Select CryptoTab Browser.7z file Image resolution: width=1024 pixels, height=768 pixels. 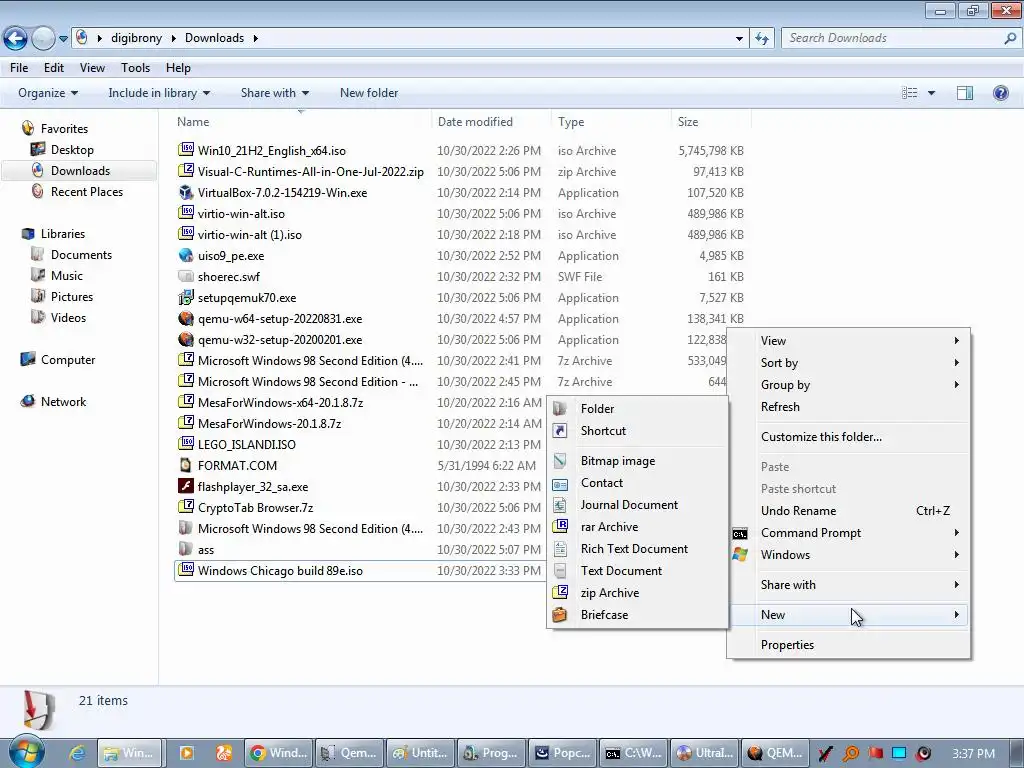[255, 507]
